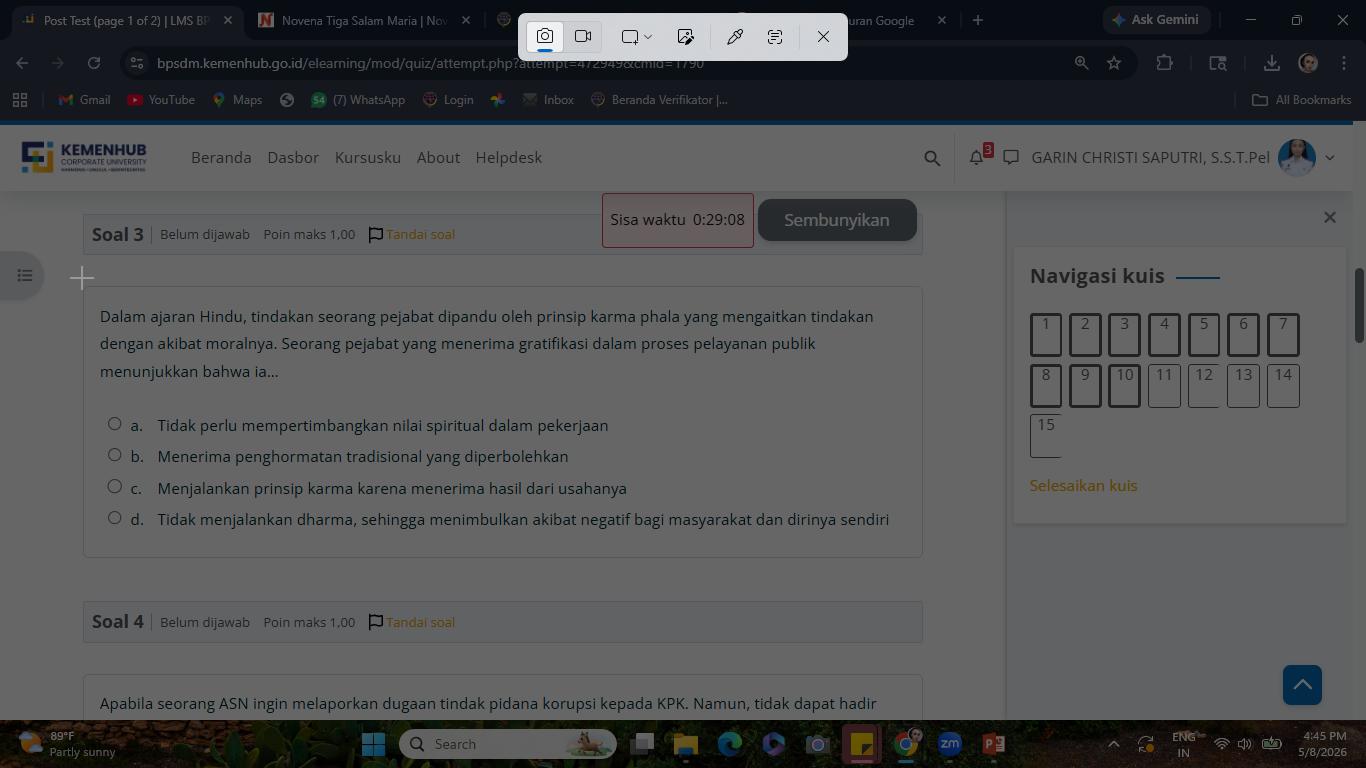Select the video record mode in snipping toolbar
Image resolution: width=1366 pixels, height=768 pixels.
[583, 36]
